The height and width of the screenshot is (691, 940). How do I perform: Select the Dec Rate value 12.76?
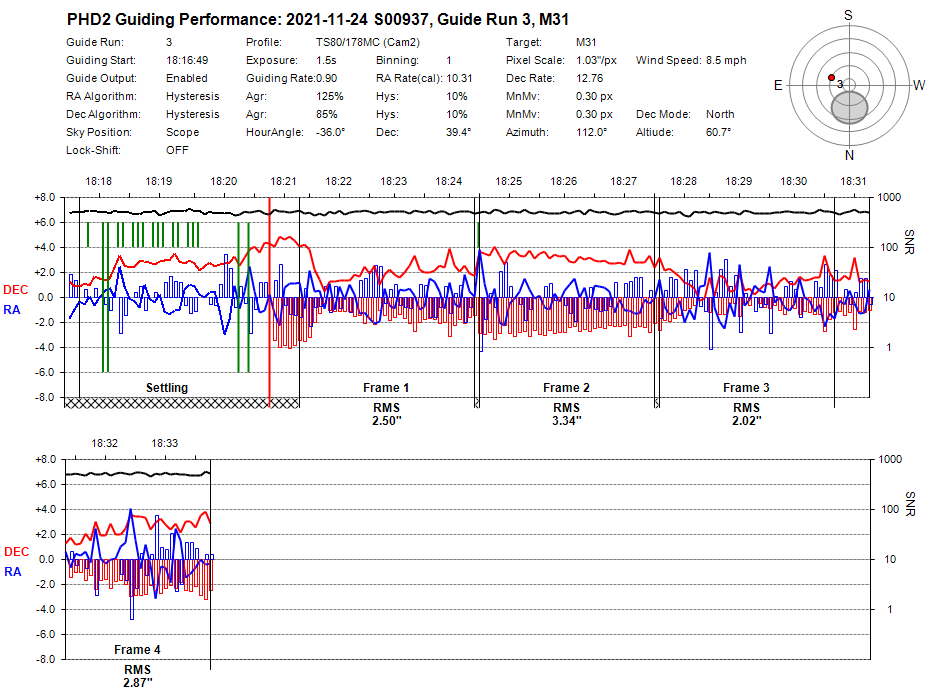pyautogui.click(x=589, y=79)
